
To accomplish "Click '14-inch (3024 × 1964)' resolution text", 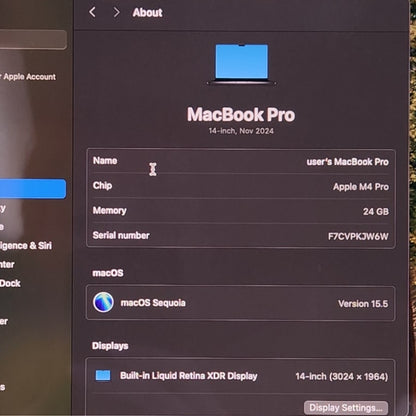I will (x=342, y=377).
